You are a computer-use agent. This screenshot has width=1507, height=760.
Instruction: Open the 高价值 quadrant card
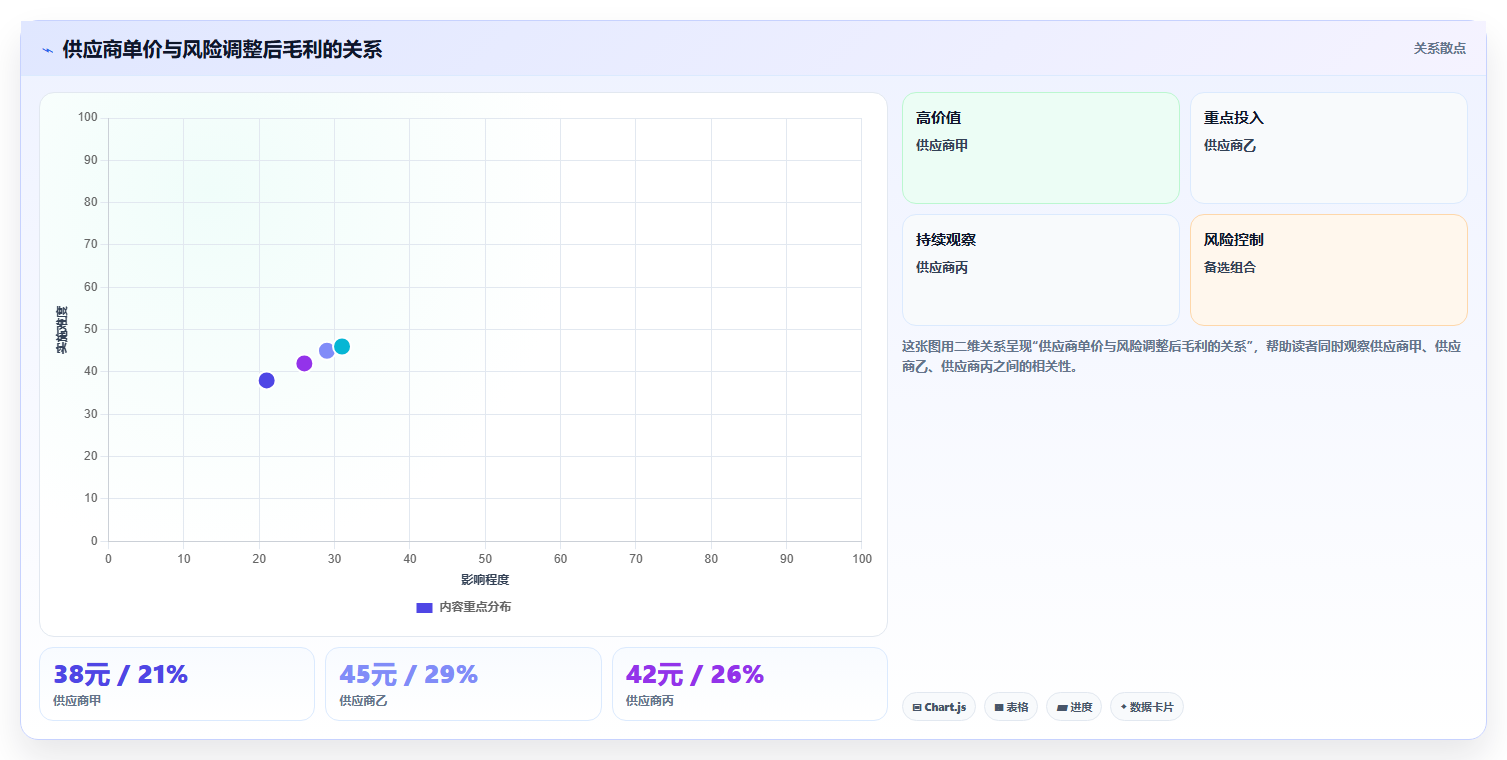[1041, 148]
